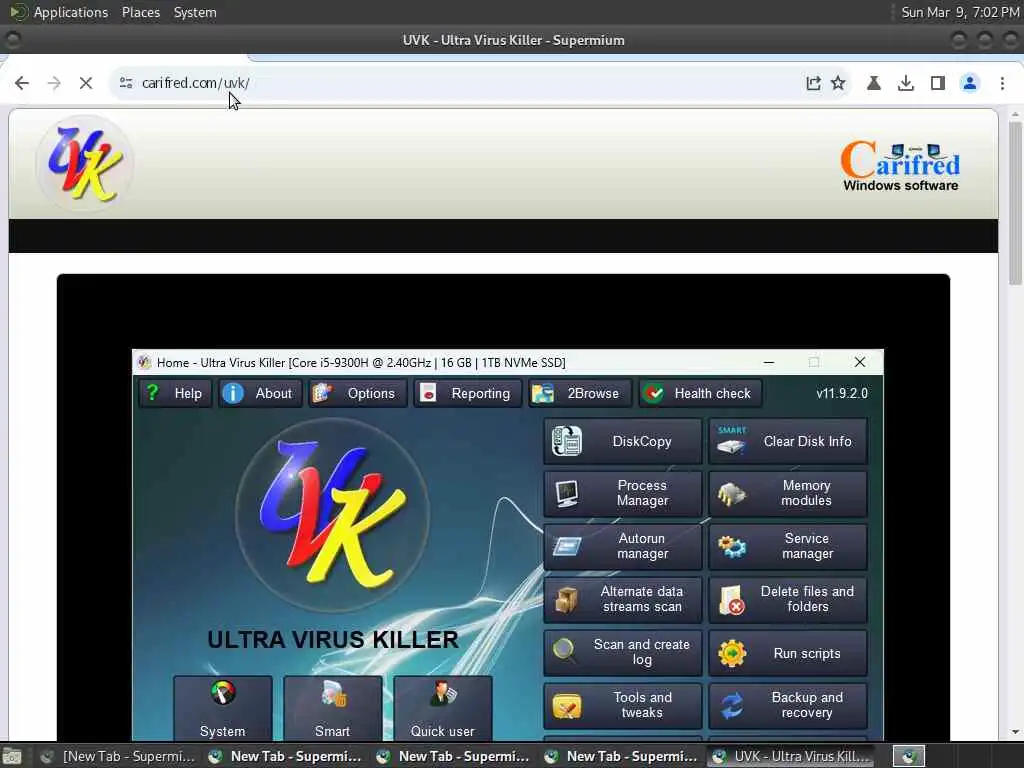
Task: Toggle the browser side panel
Action: 938,83
